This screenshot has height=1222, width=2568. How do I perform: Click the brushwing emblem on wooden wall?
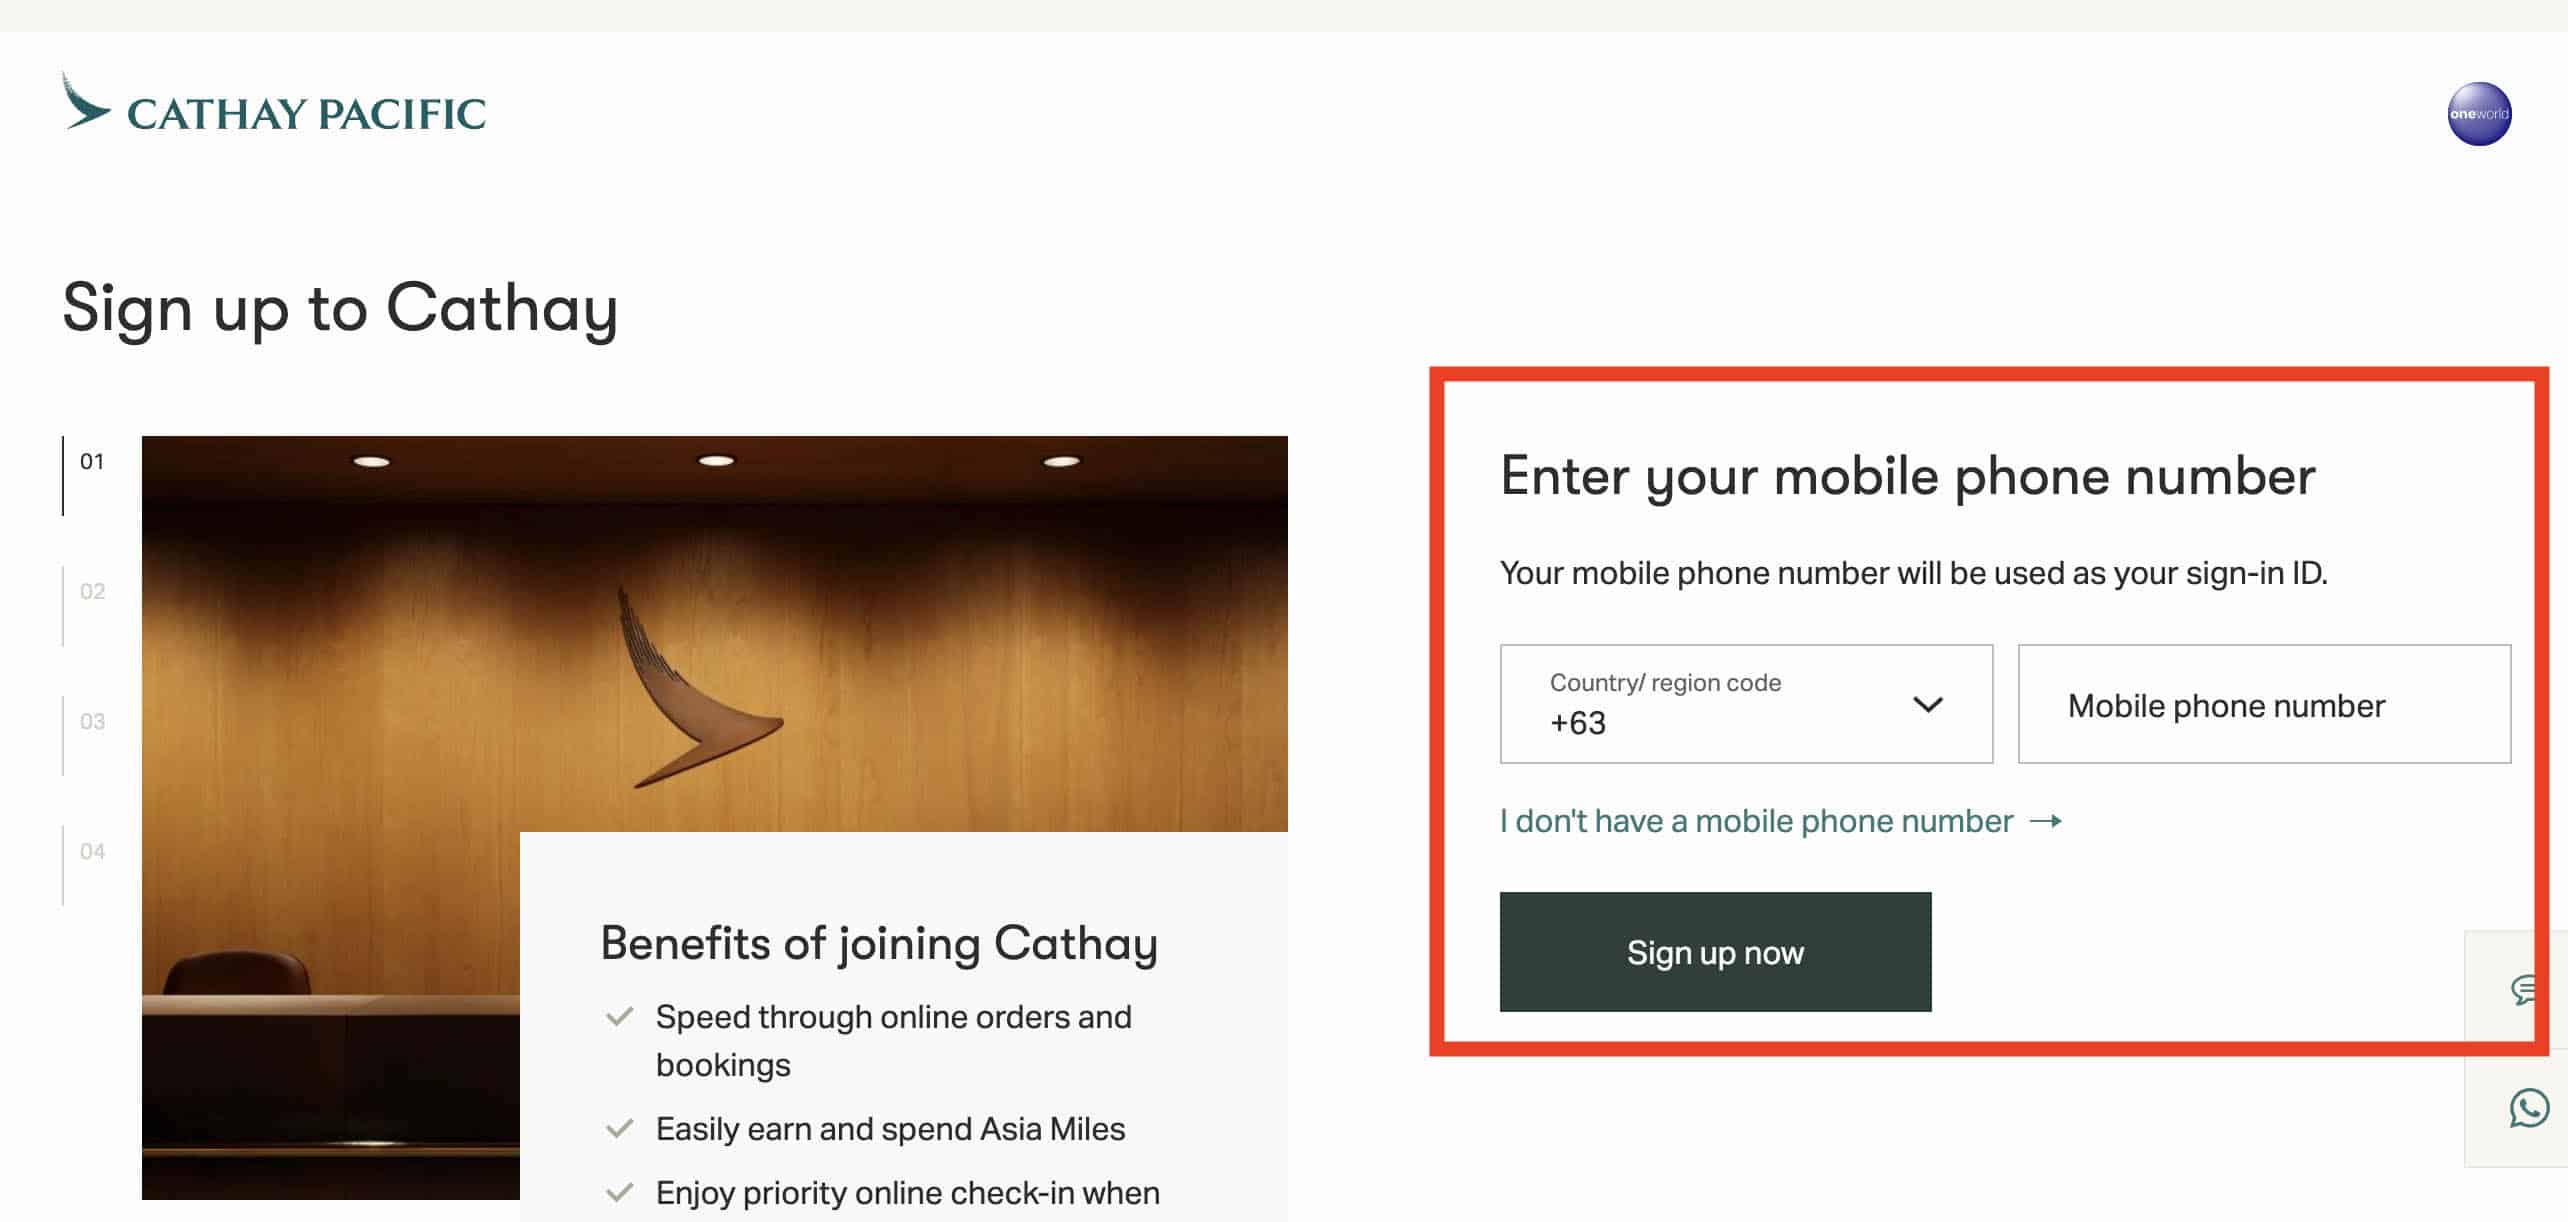pyautogui.click(x=692, y=690)
